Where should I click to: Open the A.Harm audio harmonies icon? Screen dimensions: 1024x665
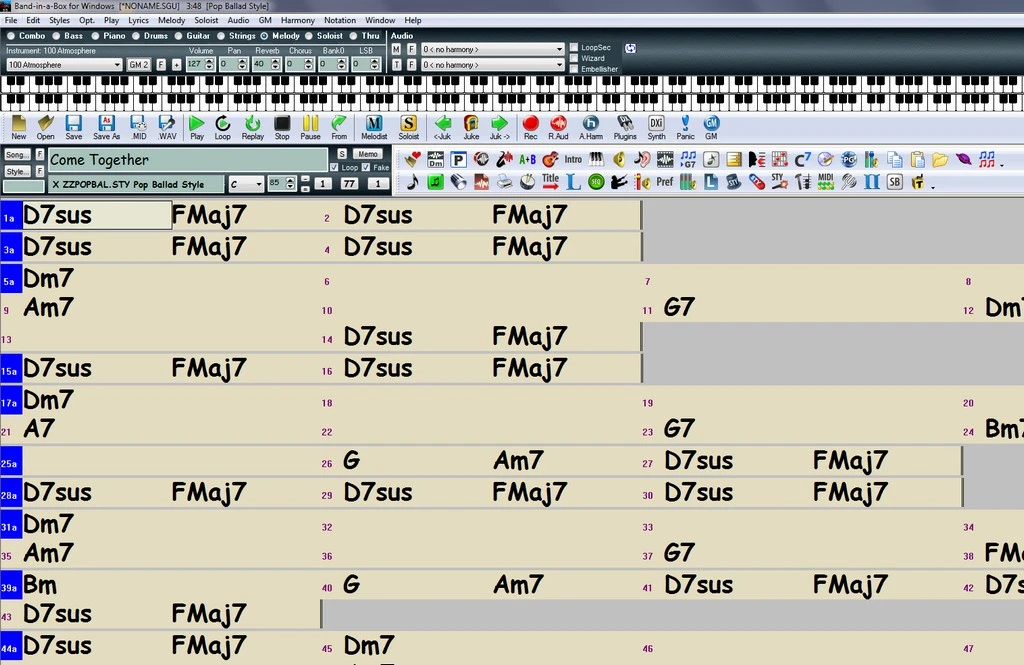pyautogui.click(x=591, y=127)
